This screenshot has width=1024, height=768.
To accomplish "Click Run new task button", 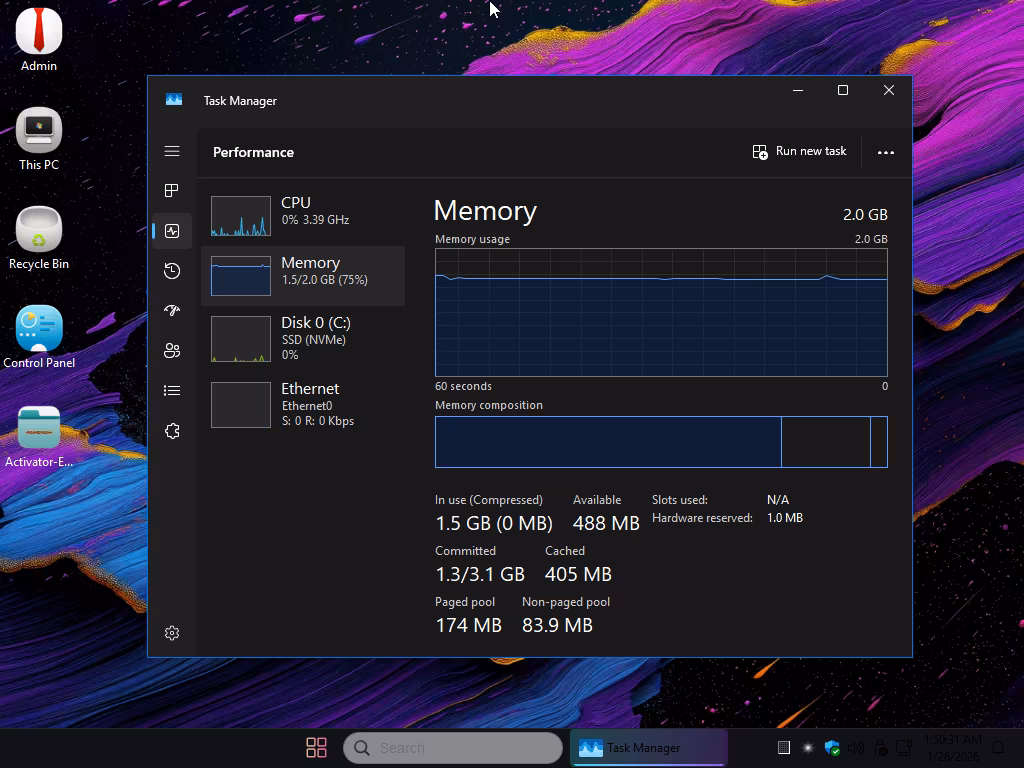I will click(x=800, y=152).
